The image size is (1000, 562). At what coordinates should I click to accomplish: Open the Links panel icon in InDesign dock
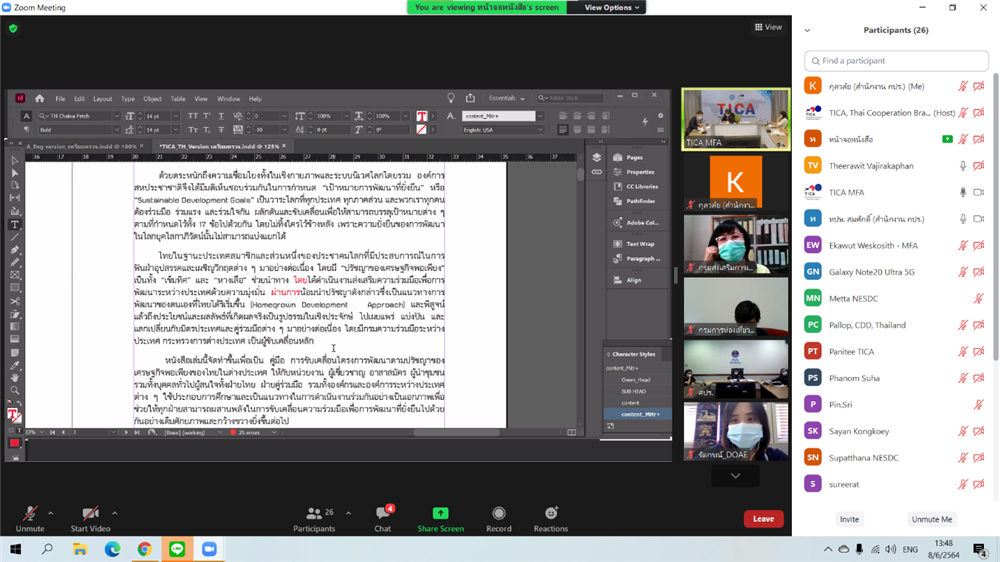(596, 172)
